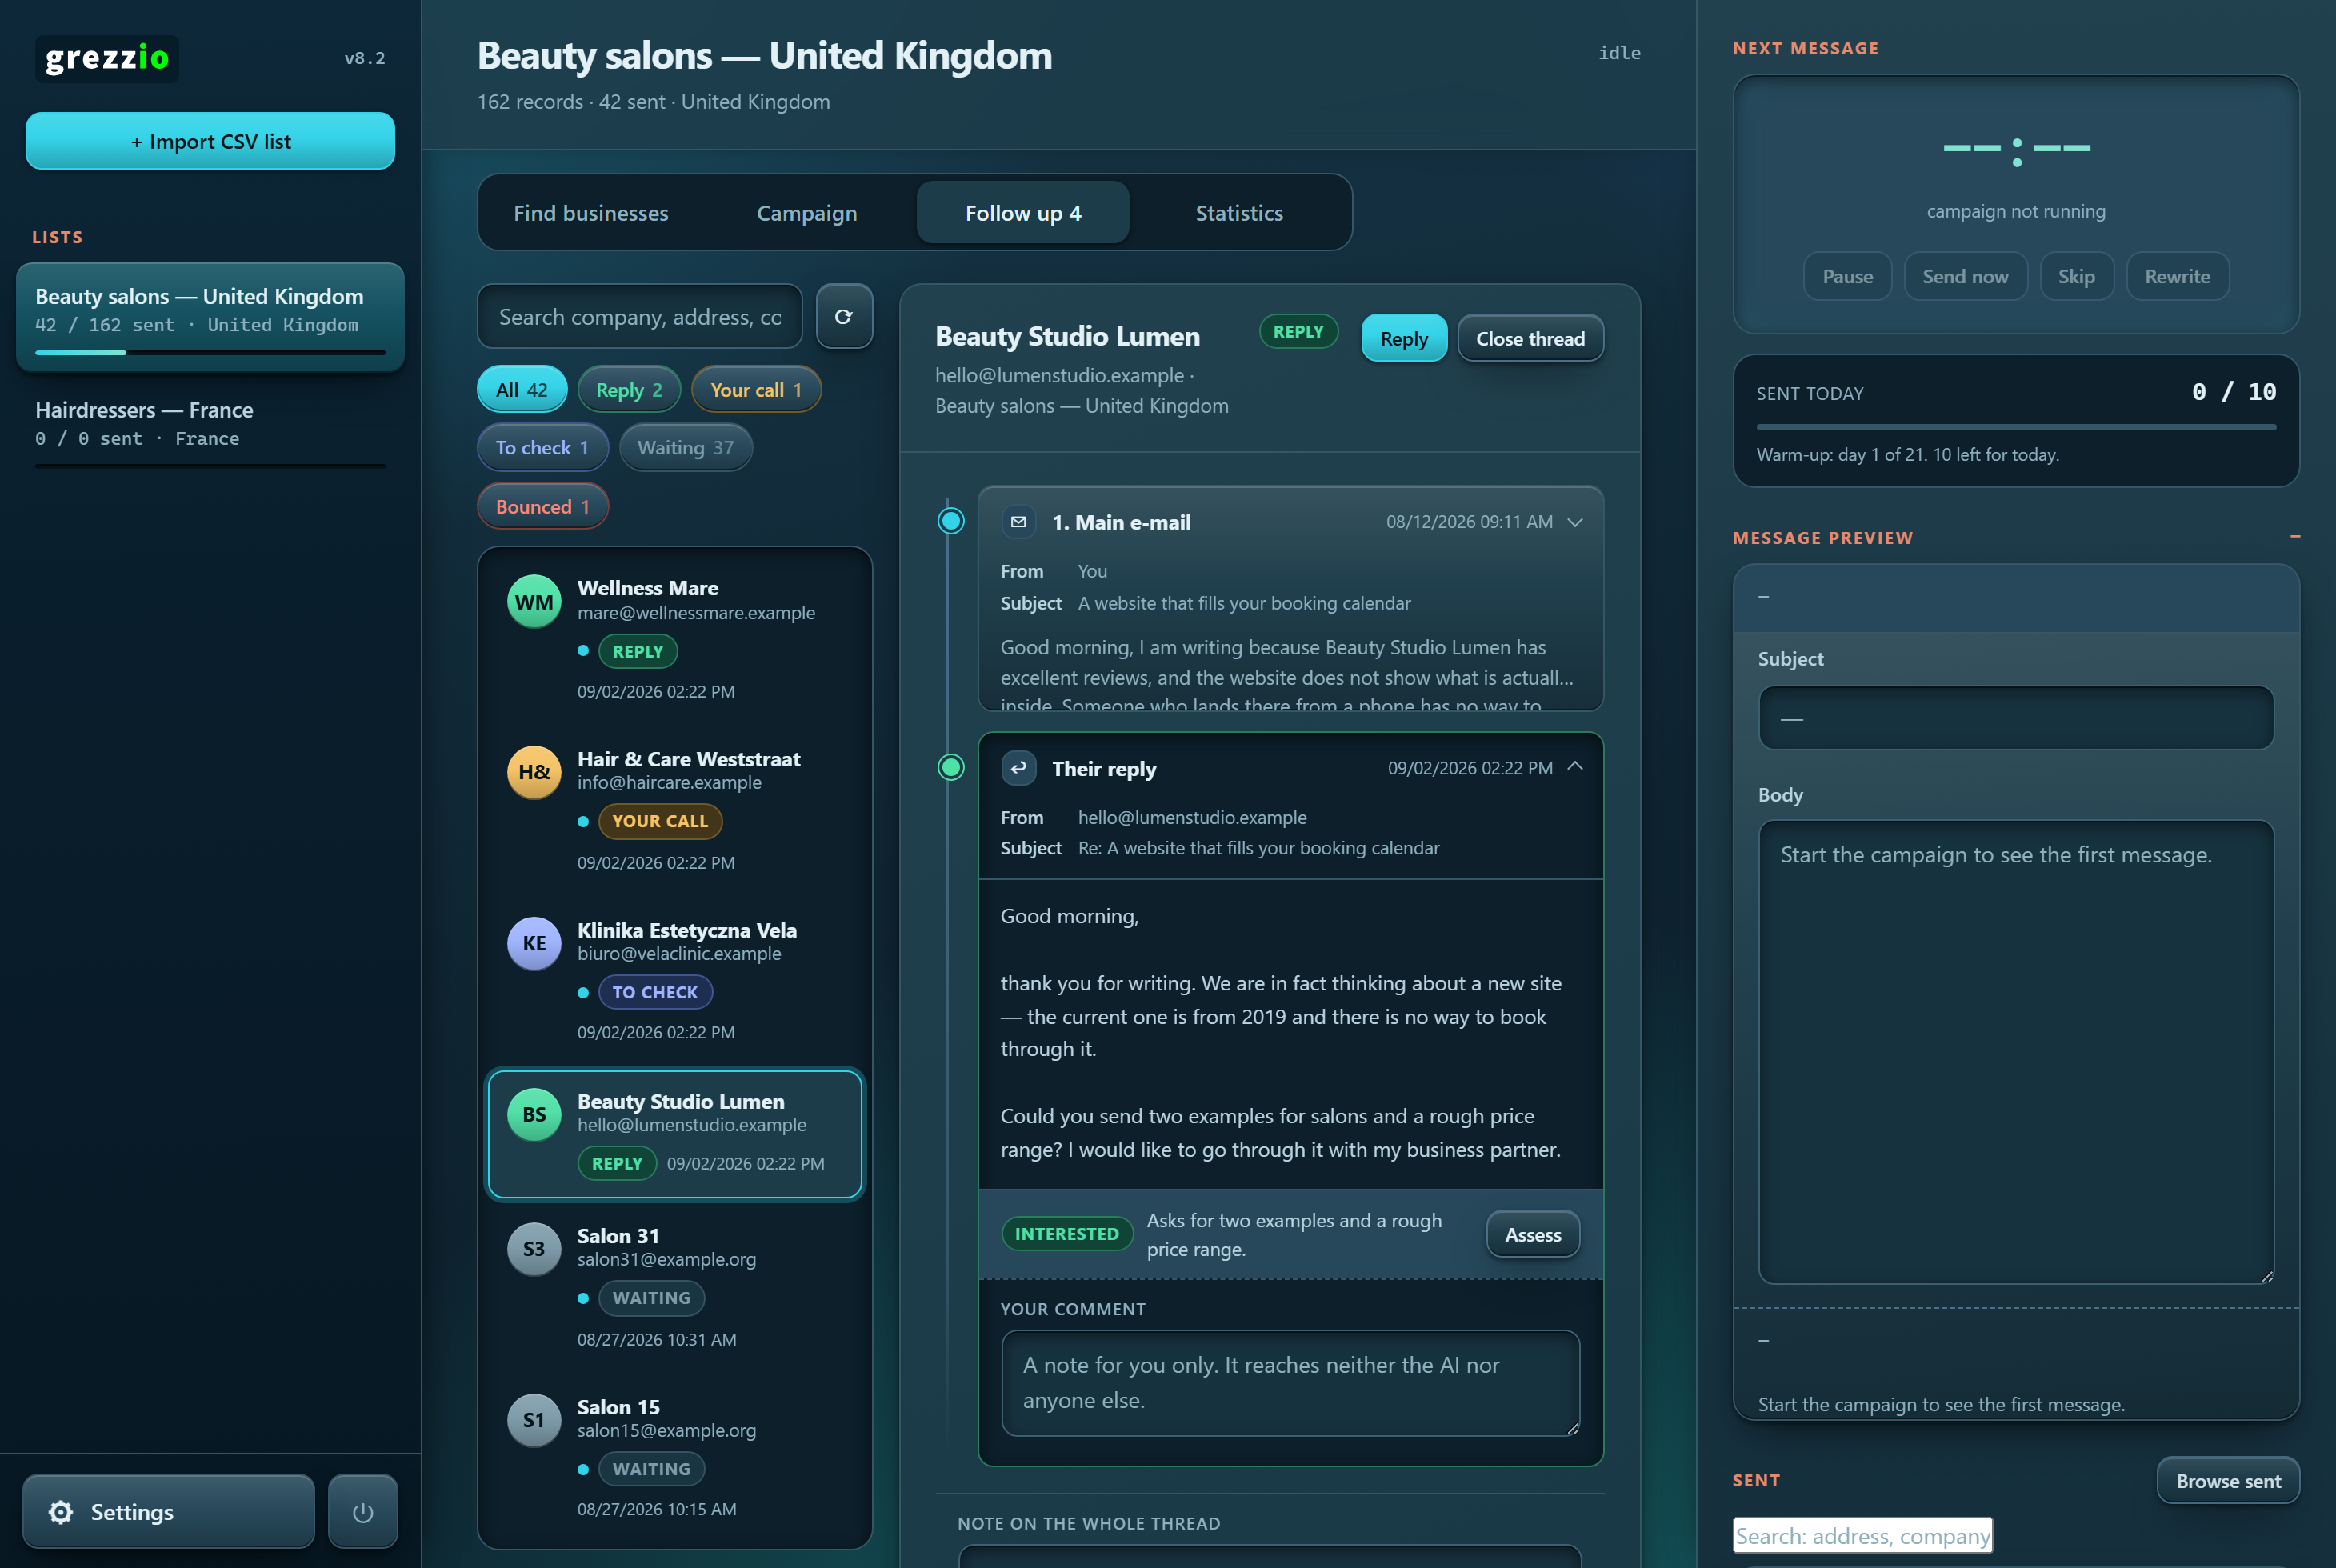Click the refresh icon beside the search box
2336x1568 pixels.
(x=844, y=317)
